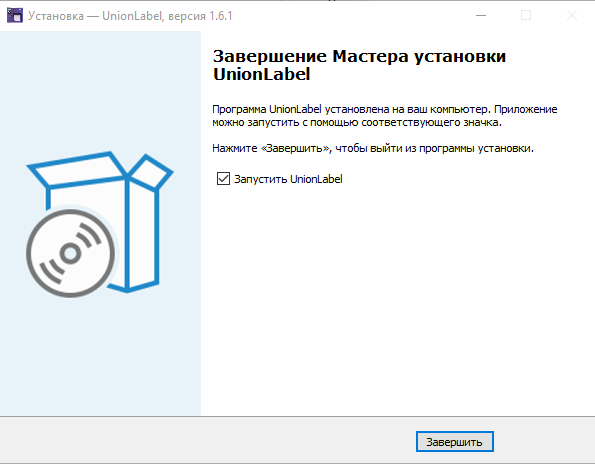Click the Программа UnionLabel установлена paragraph

[x=384, y=116]
